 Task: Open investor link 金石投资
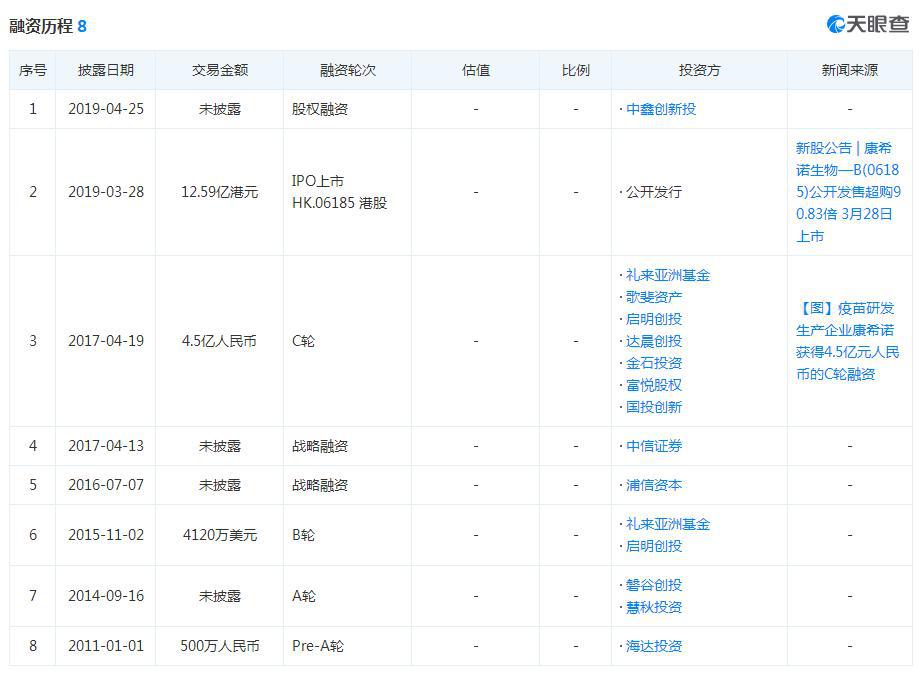pos(654,363)
